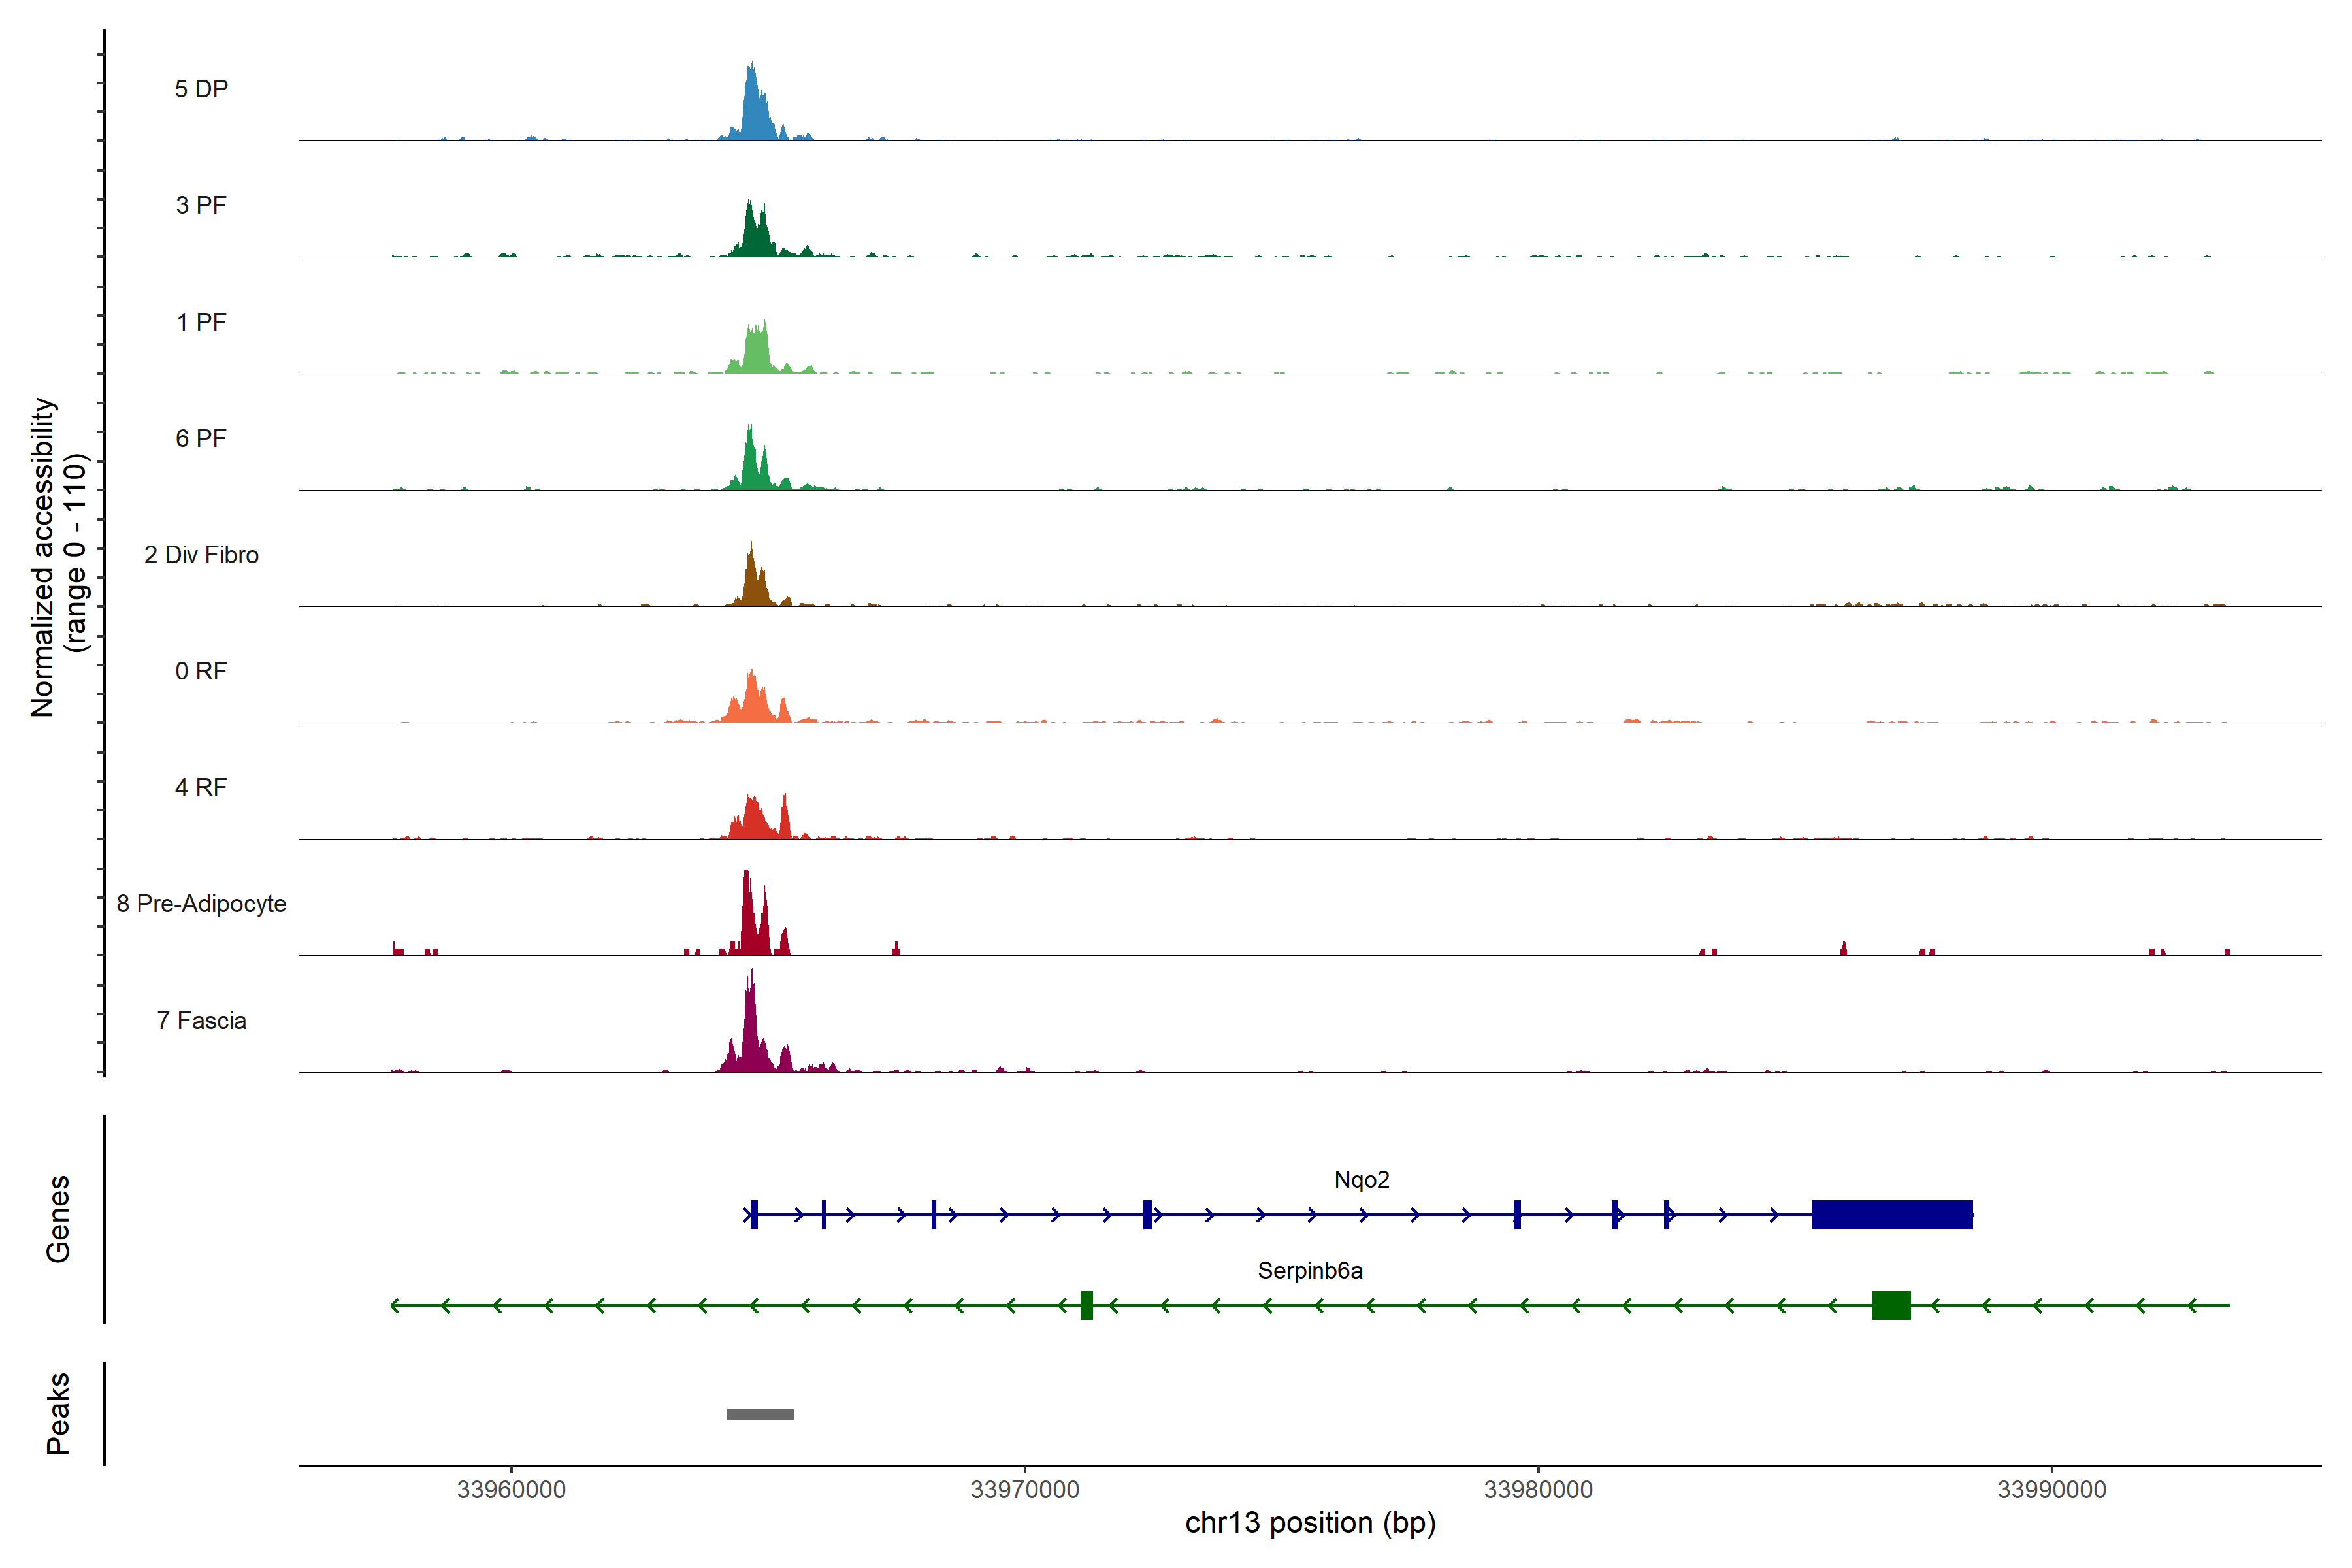The height and width of the screenshot is (1568, 2352).
Task: Select the 6 PF track label
Action: (201, 438)
